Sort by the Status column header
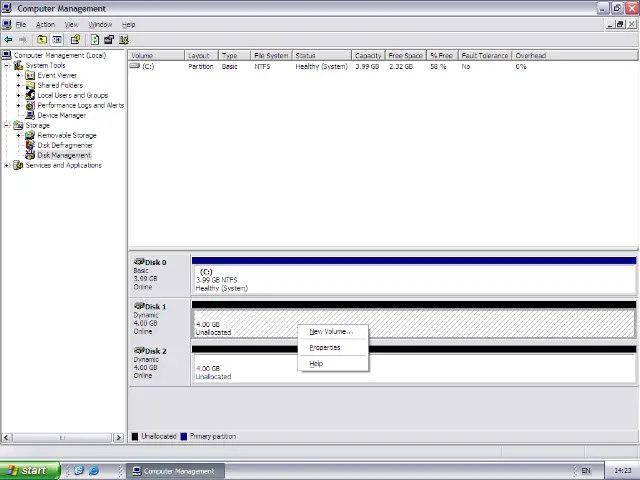This screenshot has height=480, width=640. tap(322, 56)
